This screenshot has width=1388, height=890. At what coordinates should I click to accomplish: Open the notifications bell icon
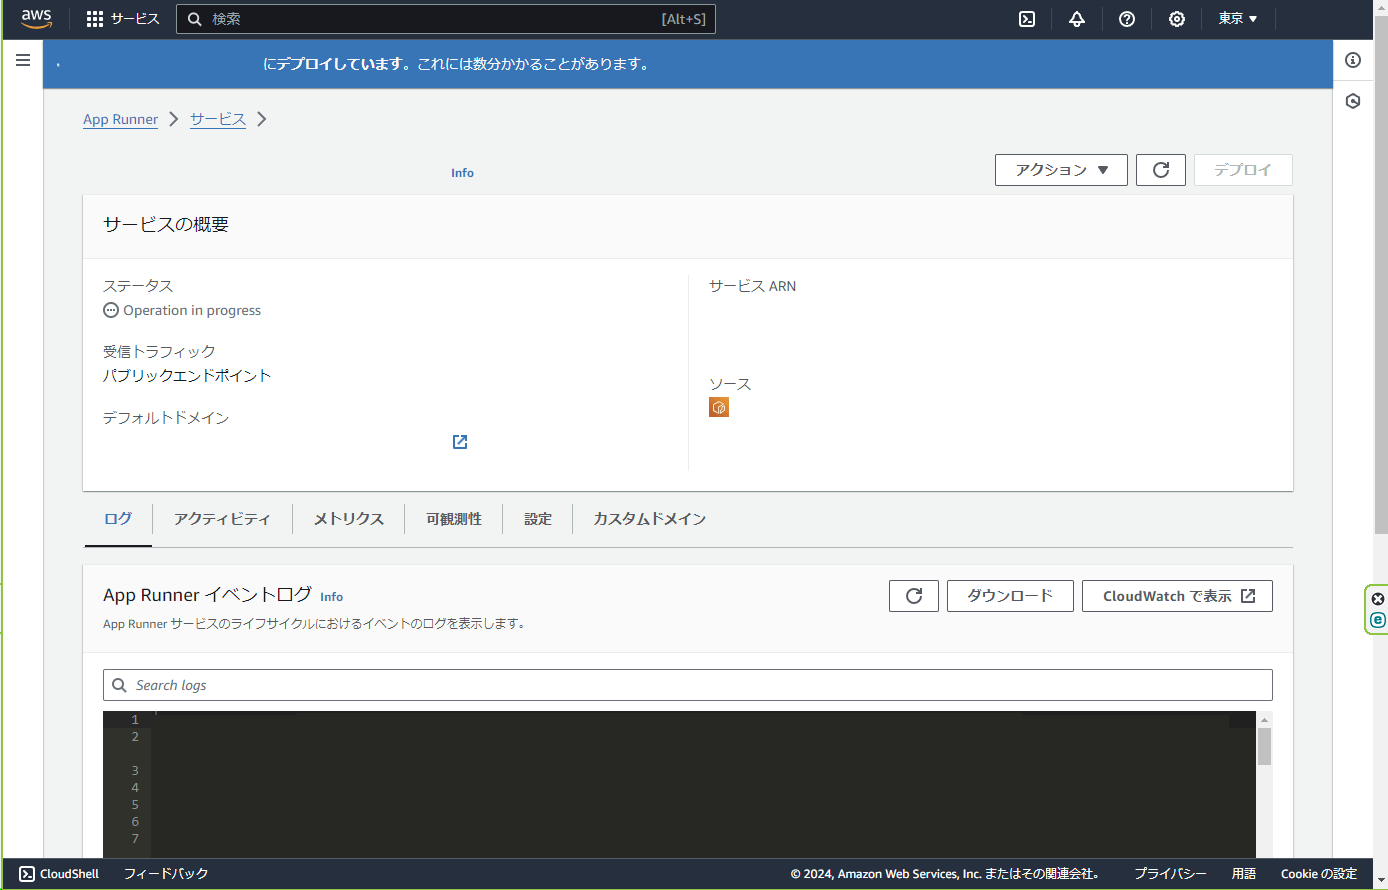point(1077,19)
